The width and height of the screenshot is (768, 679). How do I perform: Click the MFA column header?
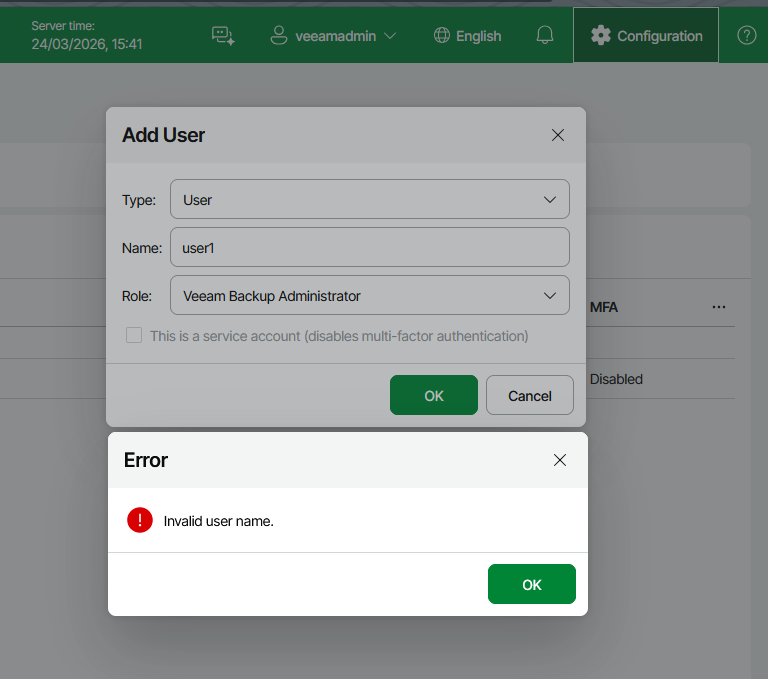(x=603, y=307)
